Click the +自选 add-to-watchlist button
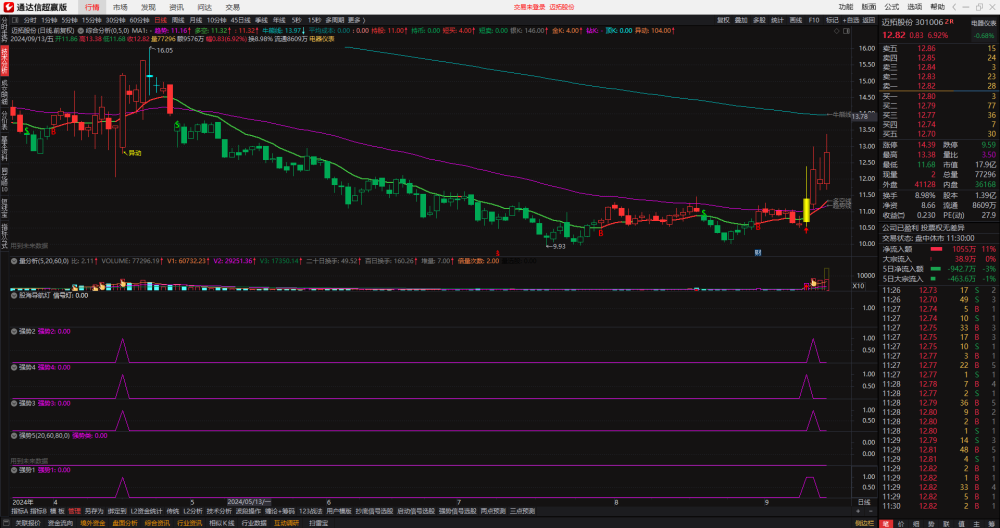This screenshot has width=1000, height=528. 851,20
